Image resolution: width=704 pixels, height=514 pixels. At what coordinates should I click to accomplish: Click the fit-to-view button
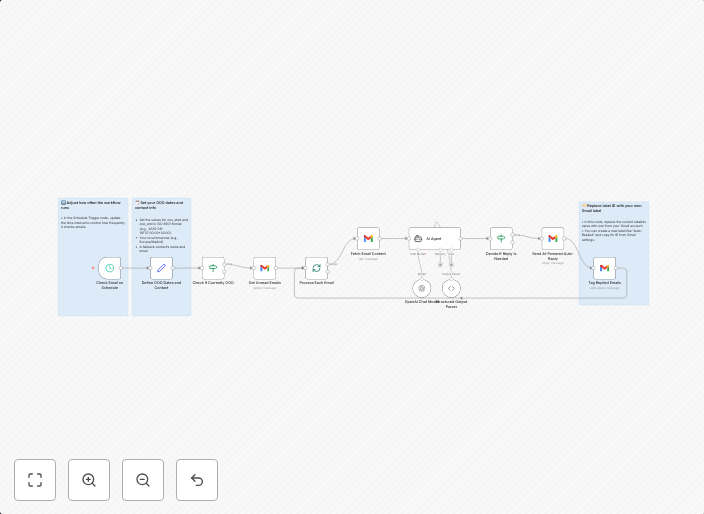tap(35, 480)
